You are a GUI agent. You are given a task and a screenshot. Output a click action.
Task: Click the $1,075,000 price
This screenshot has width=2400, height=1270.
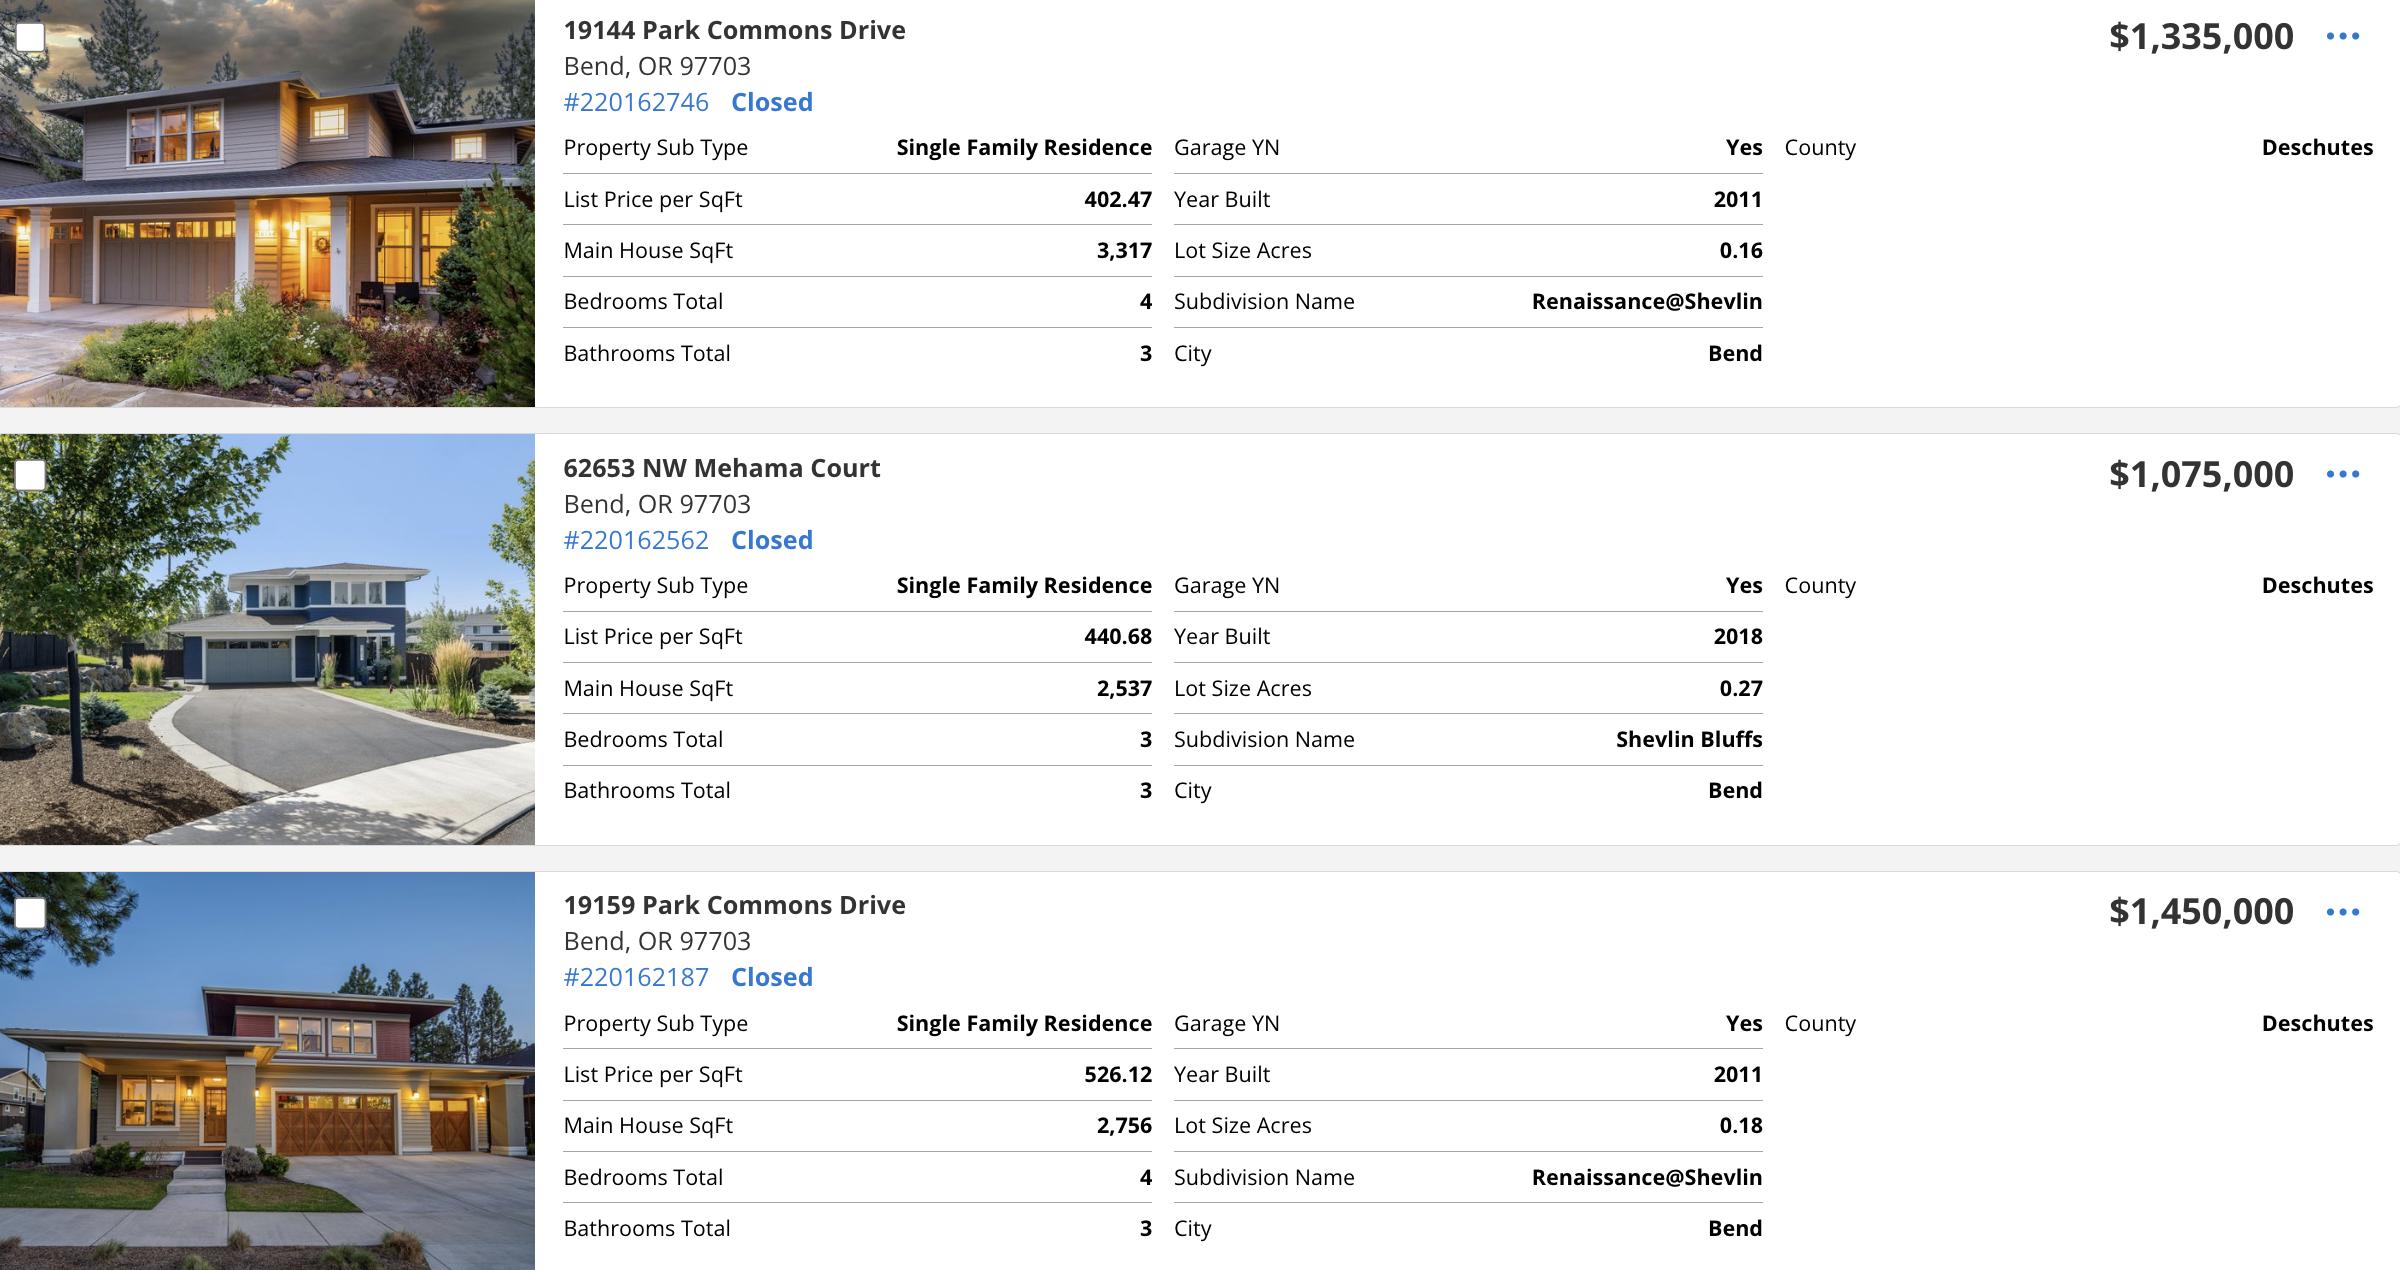click(x=2200, y=474)
